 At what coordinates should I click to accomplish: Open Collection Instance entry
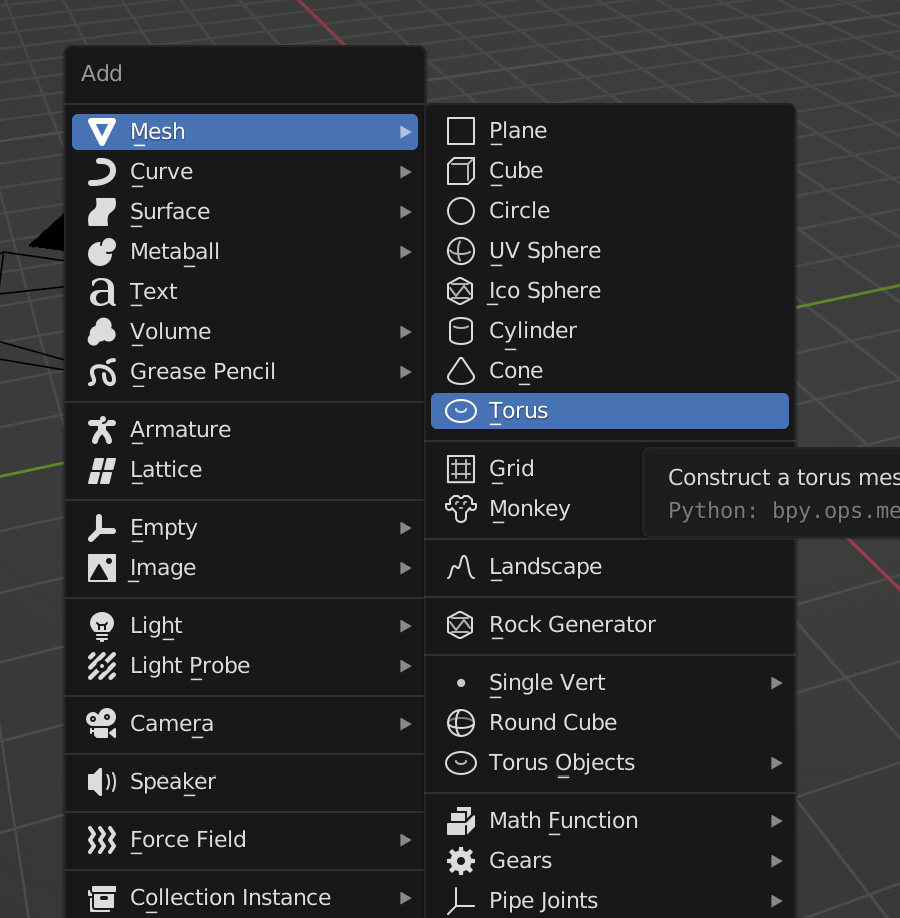[x=245, y=898]
